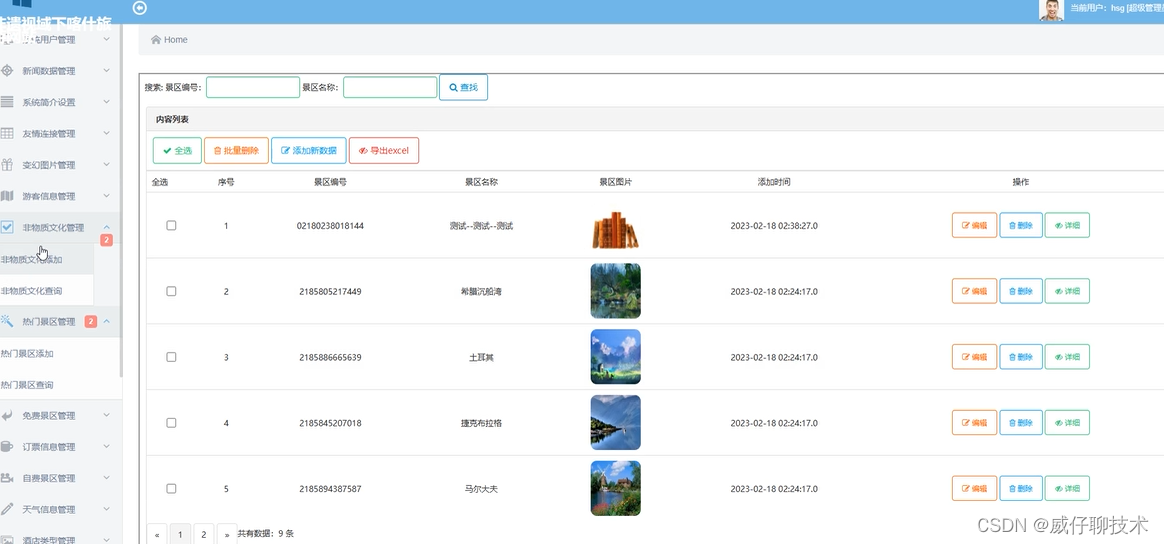Click the orange 批量删除 button
The height and width of the screenshot is (544, 1164).
(236, 151)
